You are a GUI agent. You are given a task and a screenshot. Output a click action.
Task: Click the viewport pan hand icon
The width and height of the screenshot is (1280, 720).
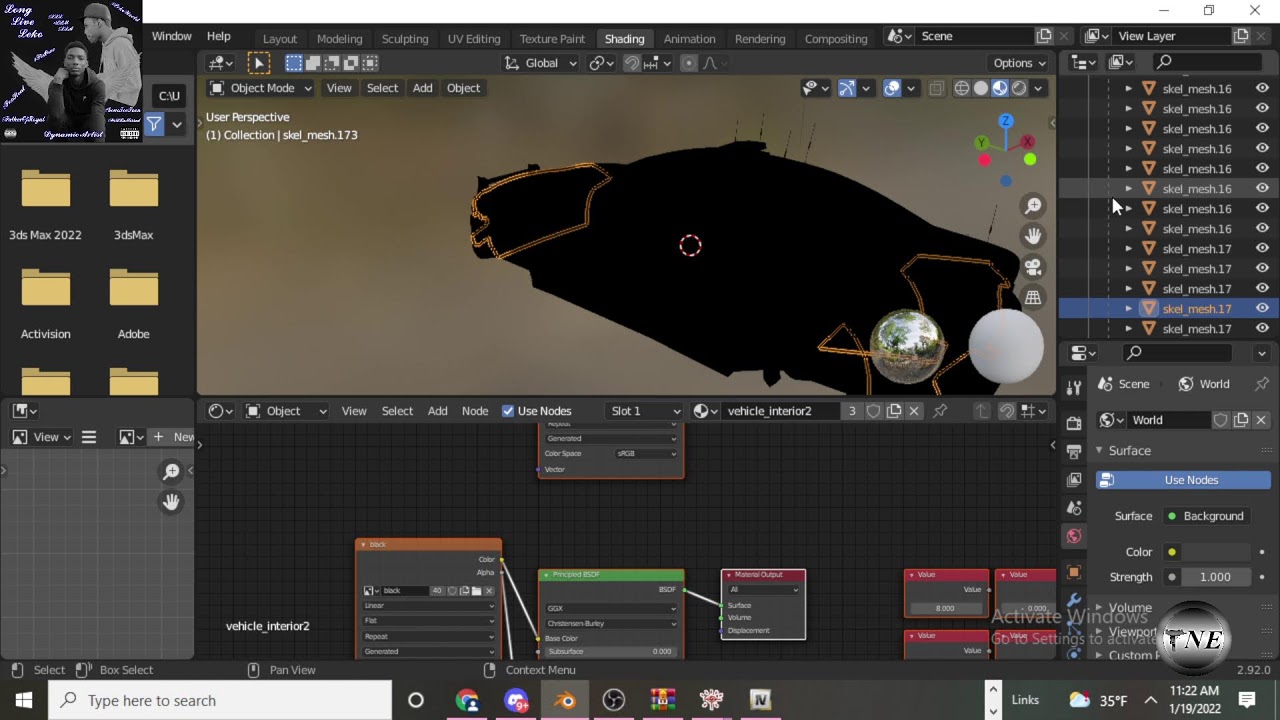click(x=1033, y=236)
